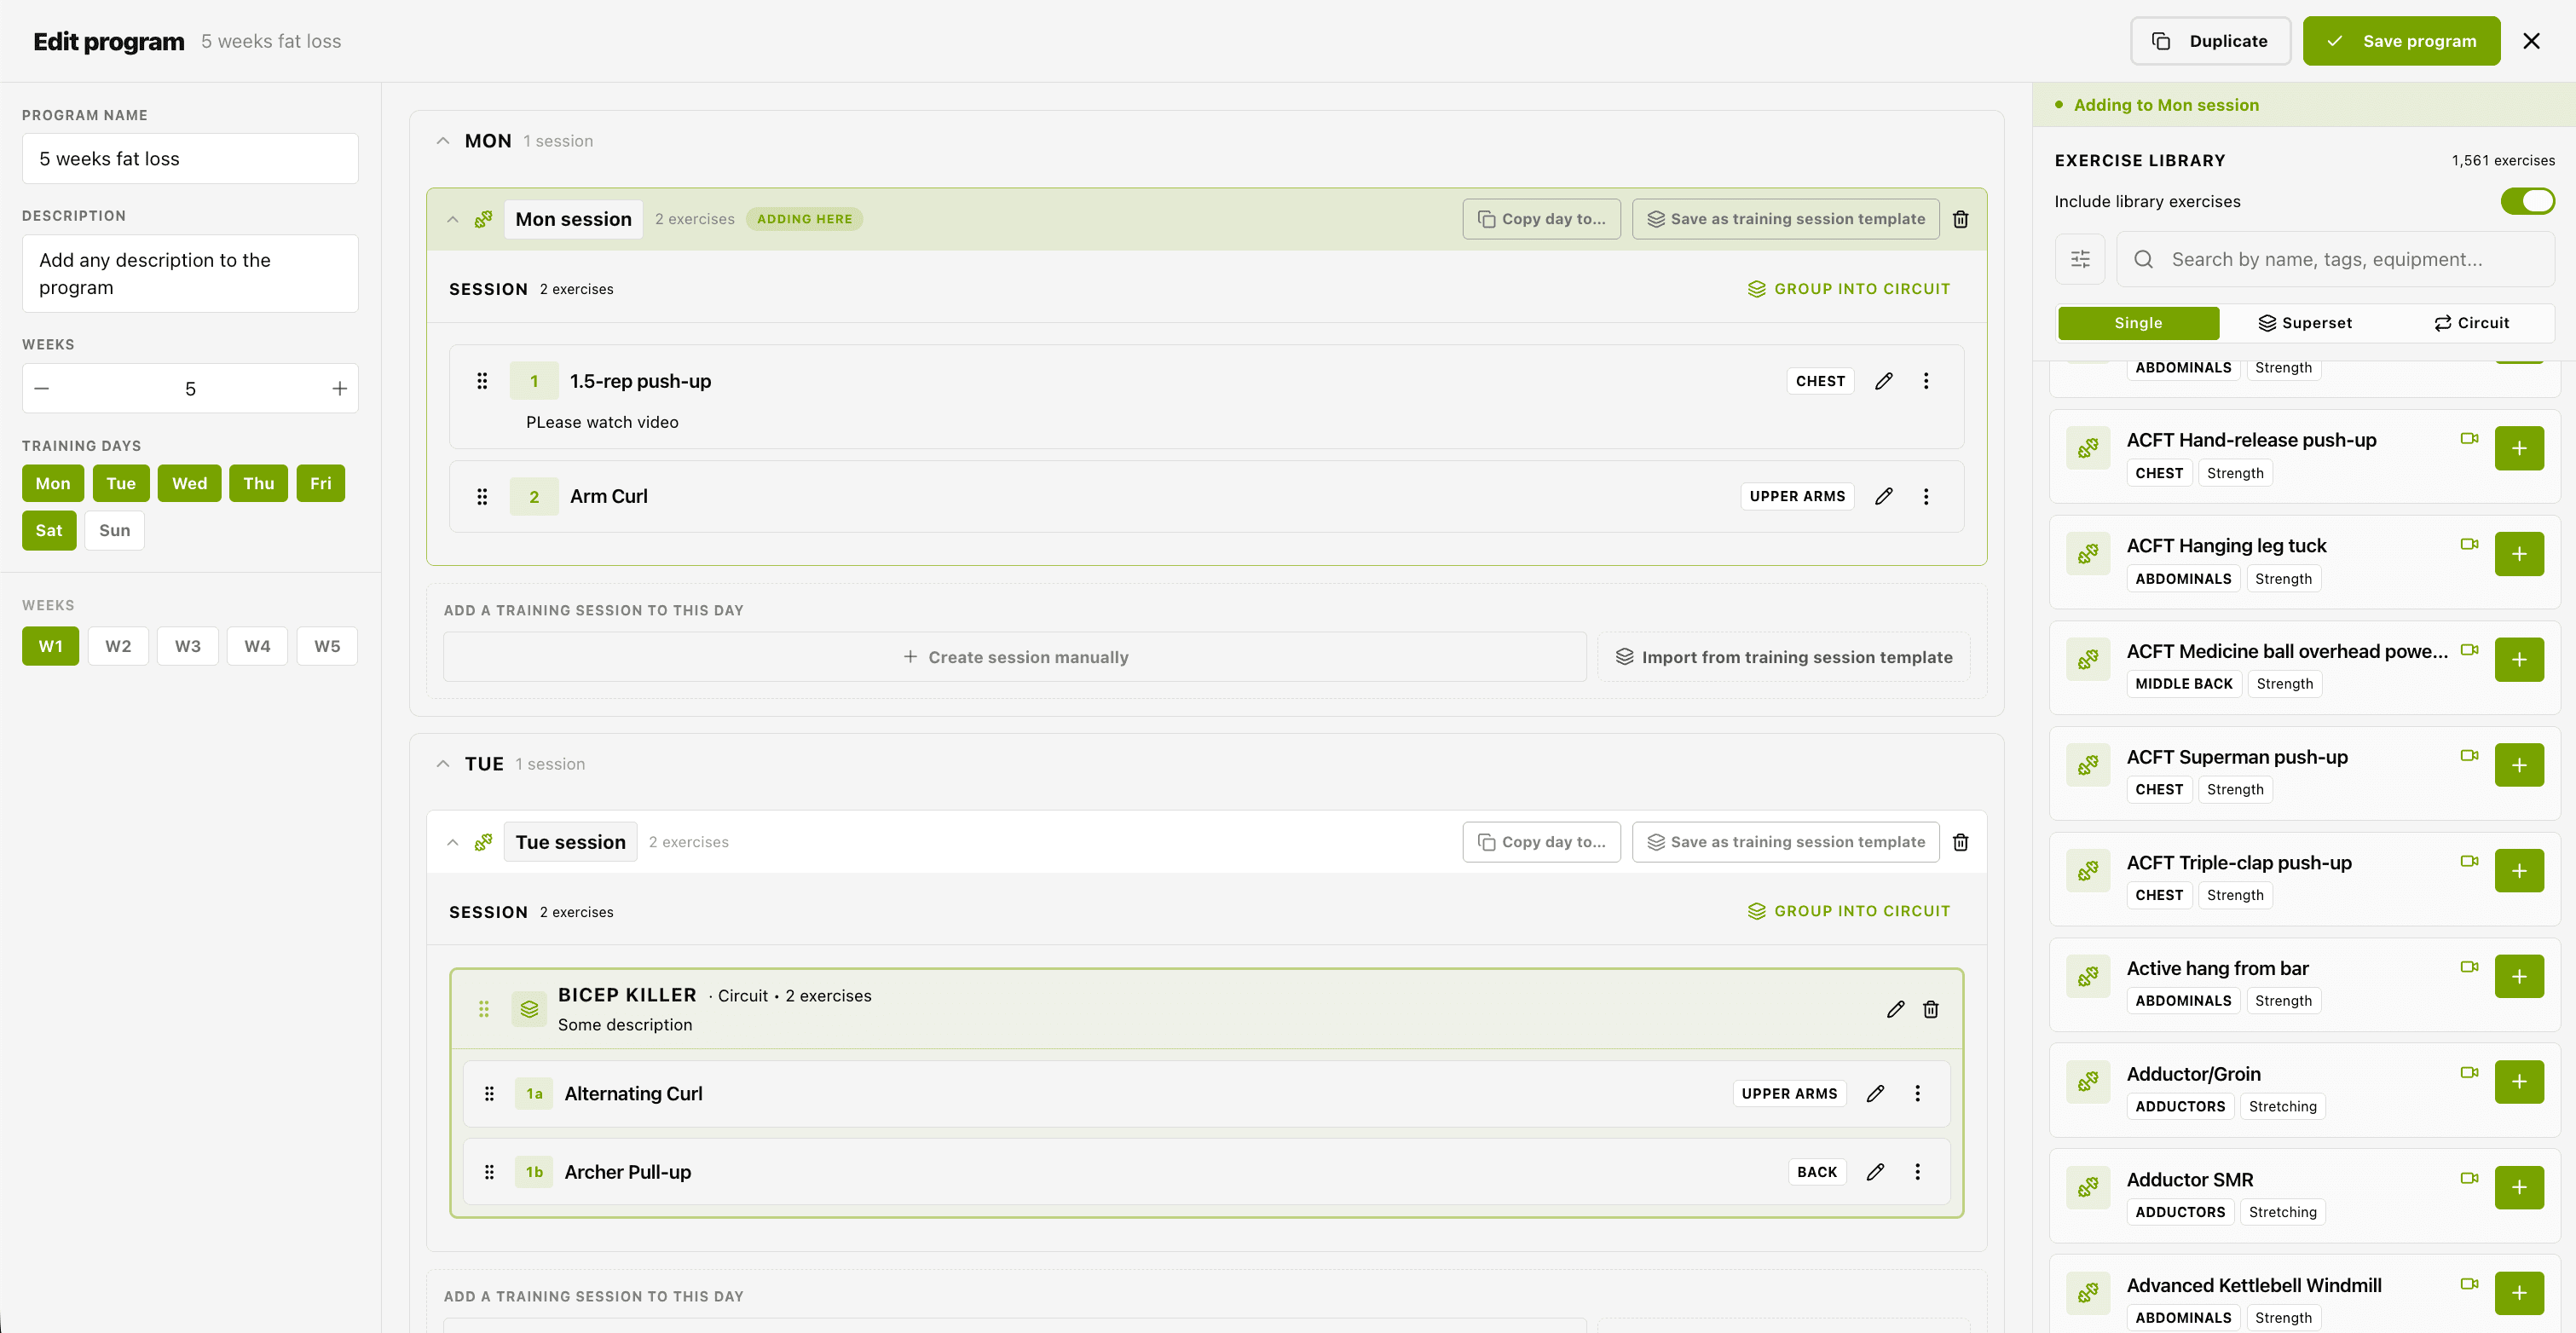Viewport: 2576px width, 1333px height.
Task: Click Copy day to... in Mon session
Action: click(1541, 219)
